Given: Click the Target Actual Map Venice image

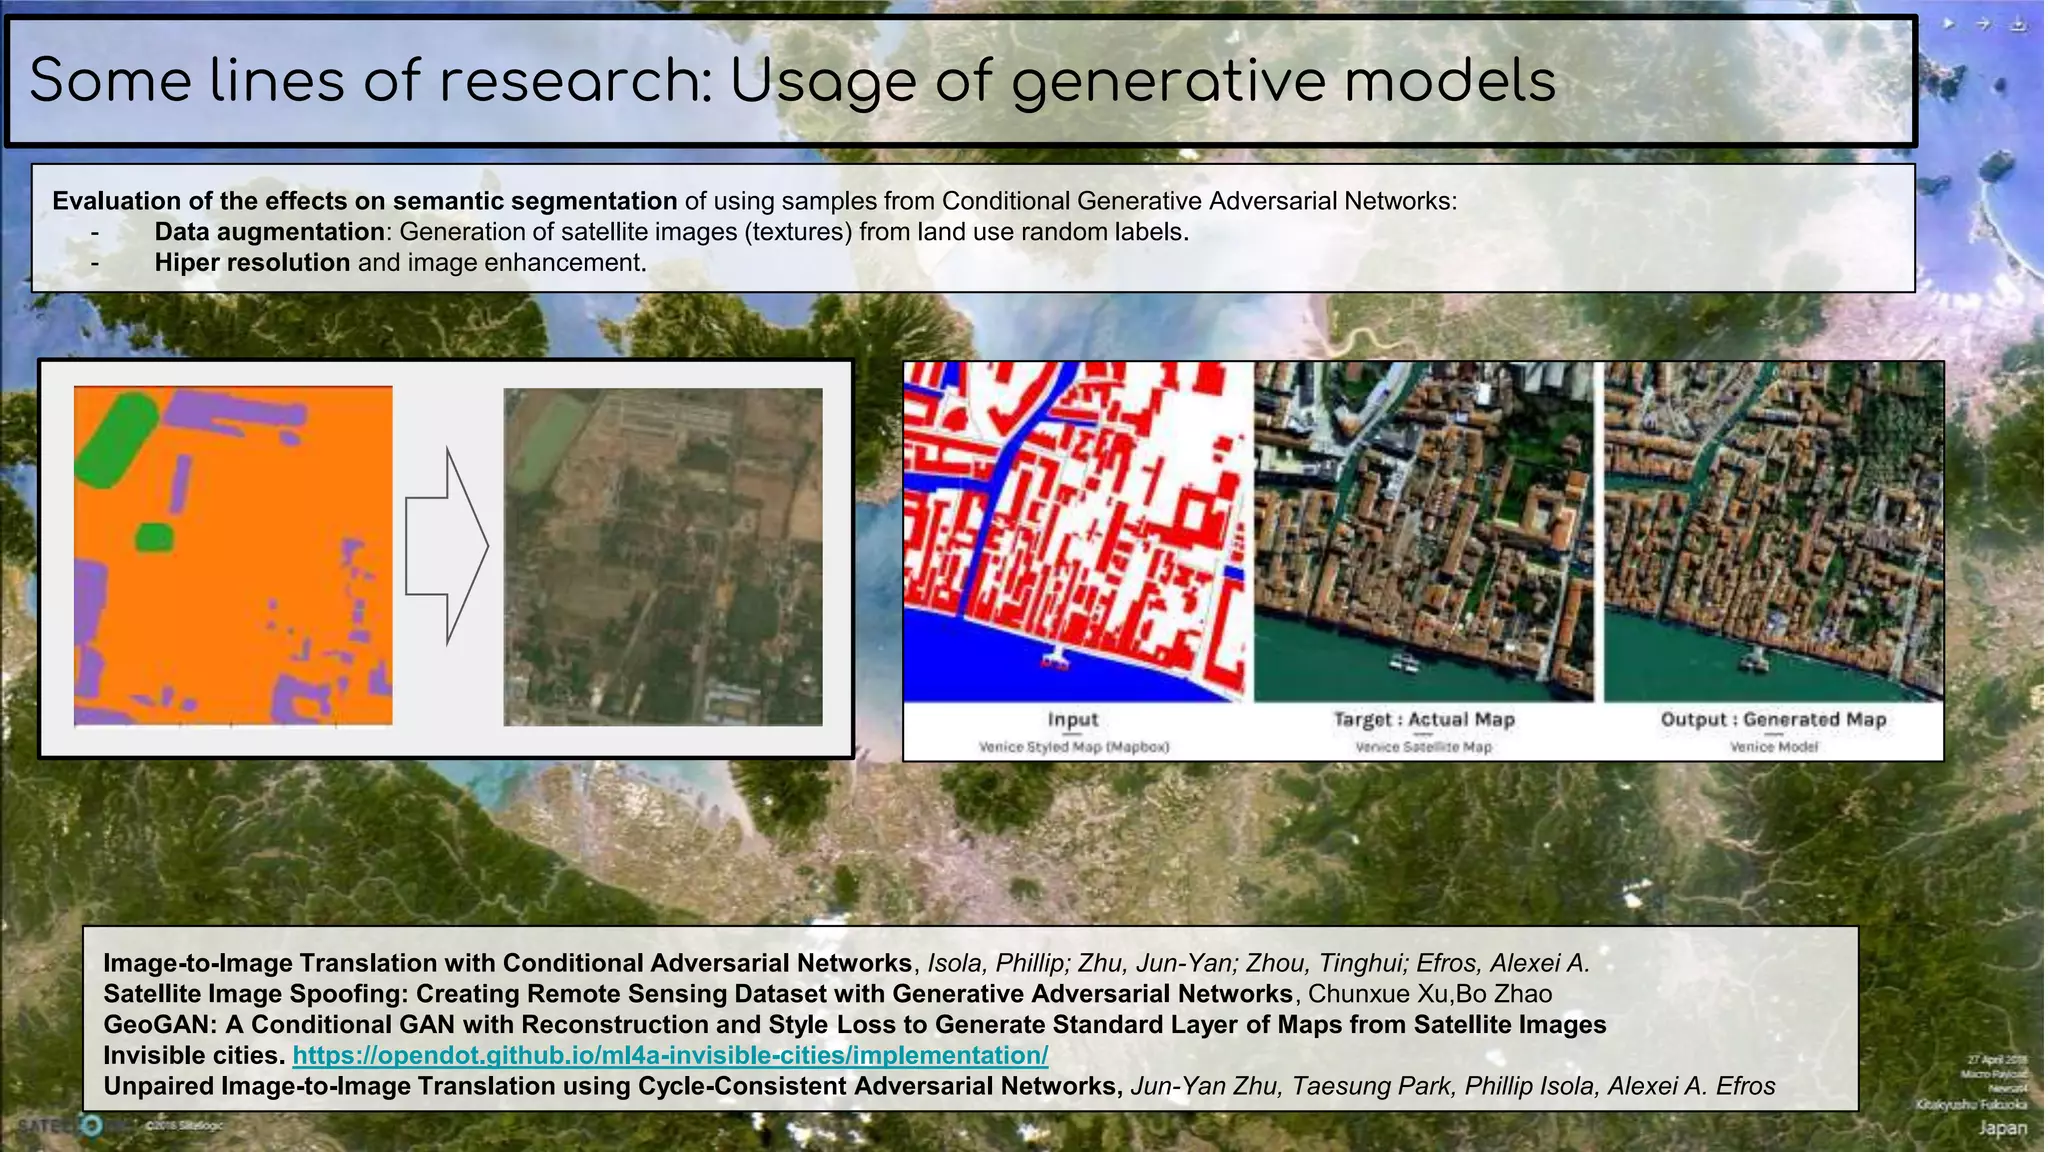Looking at the screenshot, I should pyautogui.click(x=1424, y=532).
